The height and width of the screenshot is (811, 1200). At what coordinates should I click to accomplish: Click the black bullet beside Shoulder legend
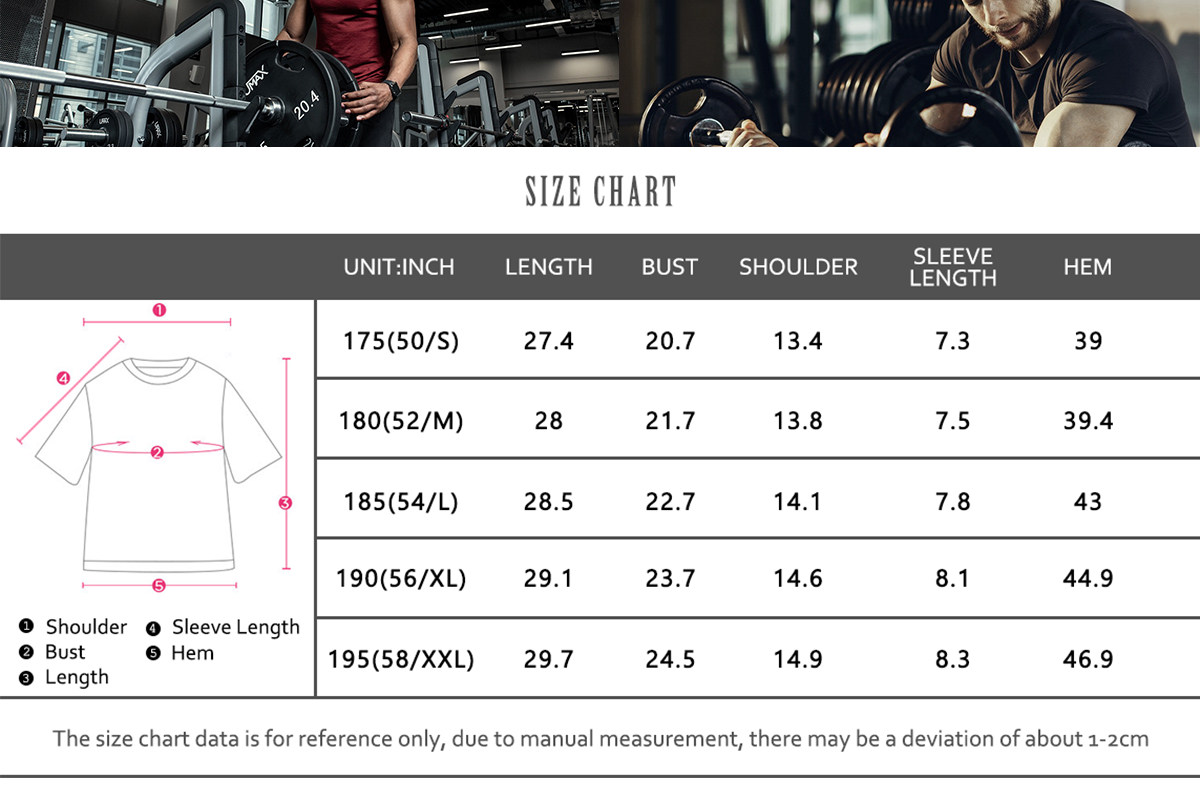26,627
